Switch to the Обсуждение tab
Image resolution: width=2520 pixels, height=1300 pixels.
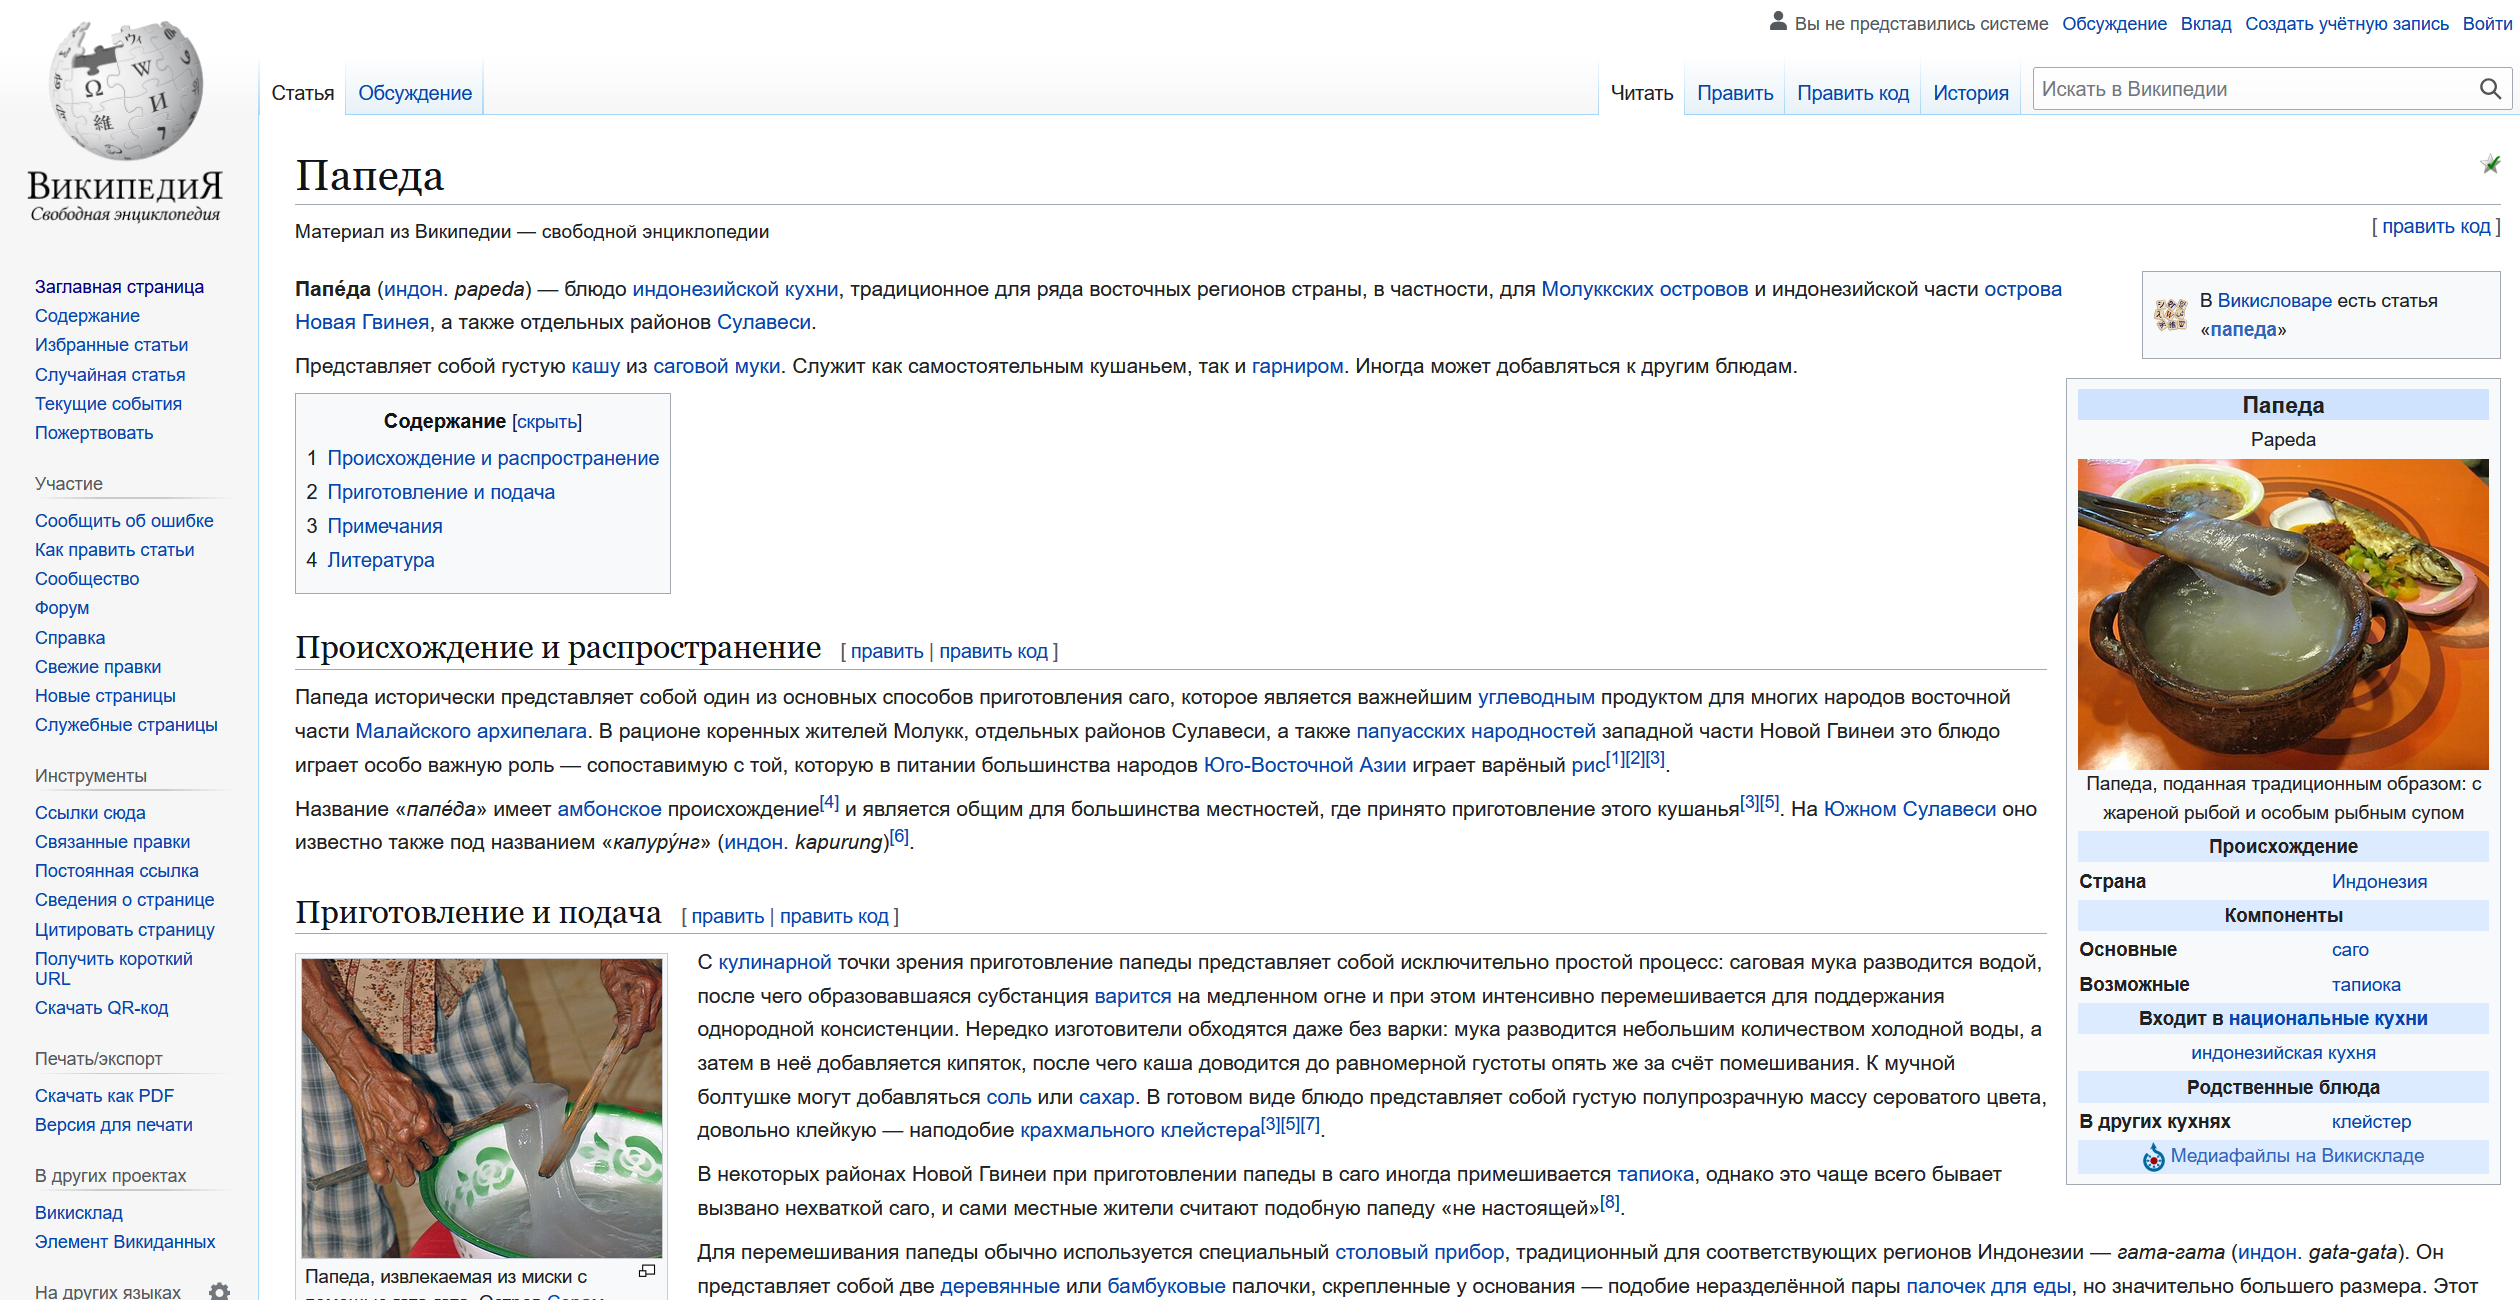click(414, 93)
